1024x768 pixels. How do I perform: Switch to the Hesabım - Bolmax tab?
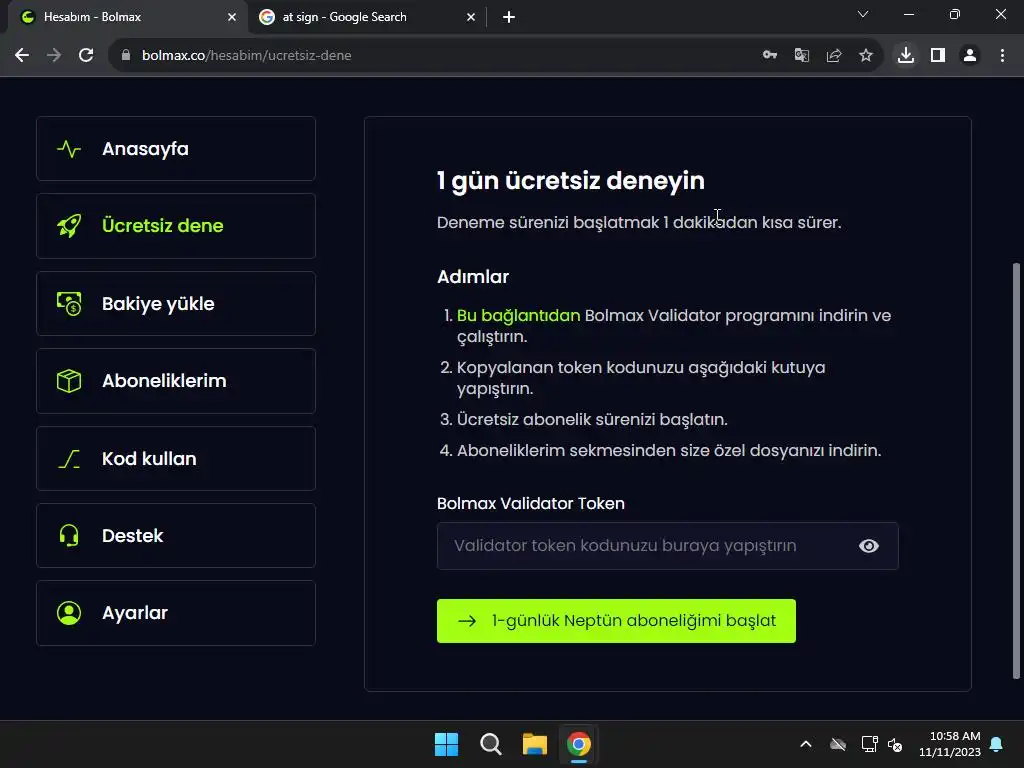point(127,17)
